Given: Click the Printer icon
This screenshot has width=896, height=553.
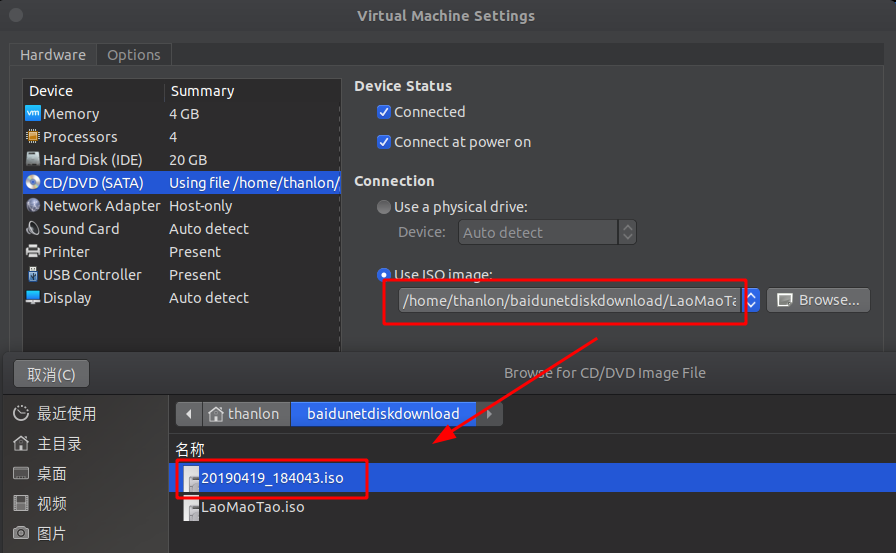Looking at the screenshot, I should click(33, 251).
